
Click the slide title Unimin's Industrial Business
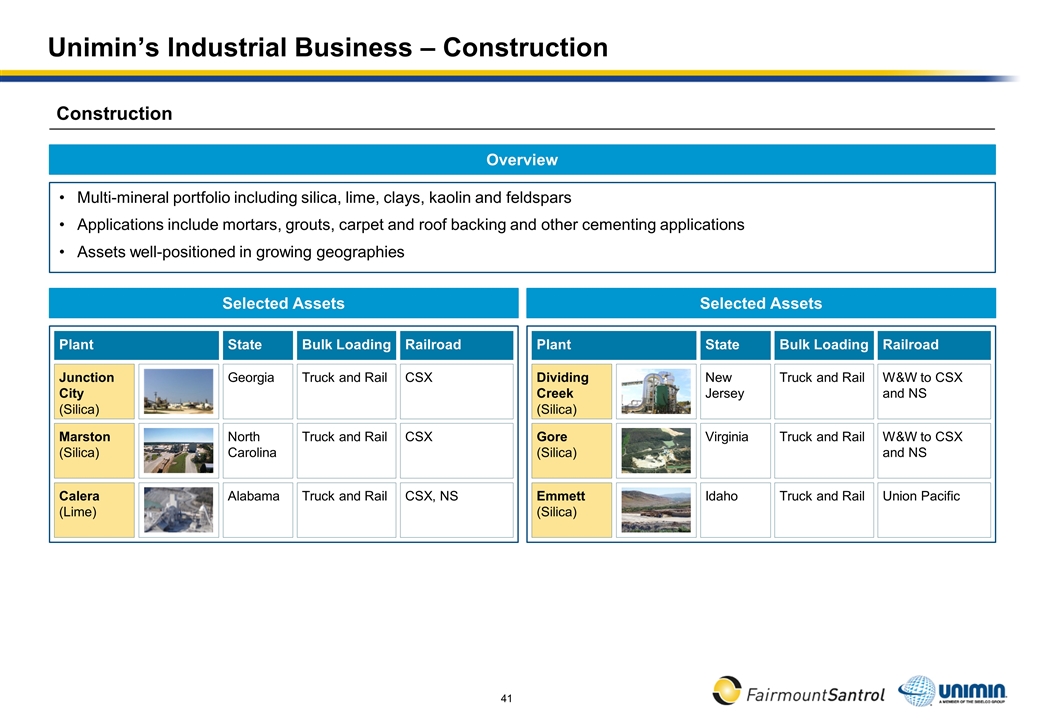328,47
